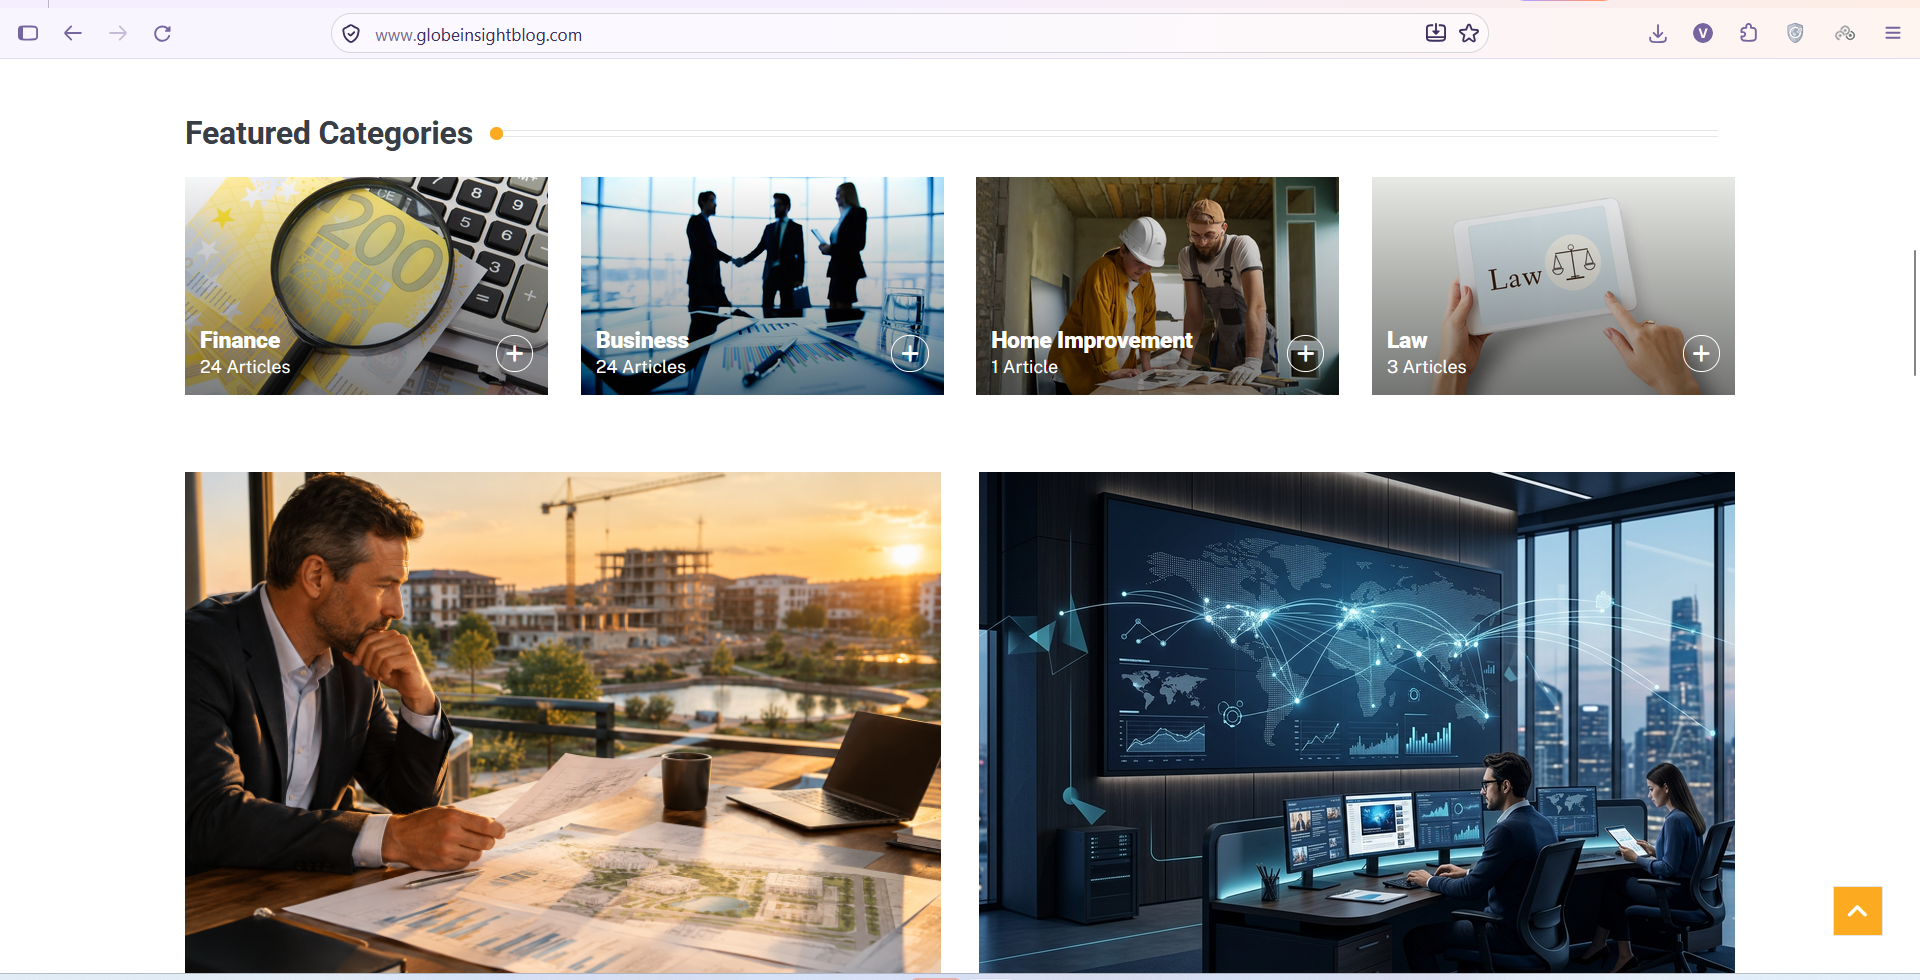Click the page vertical scrollbar thumb
This screenshot has width=1920, height=980.
point(1915,313)
